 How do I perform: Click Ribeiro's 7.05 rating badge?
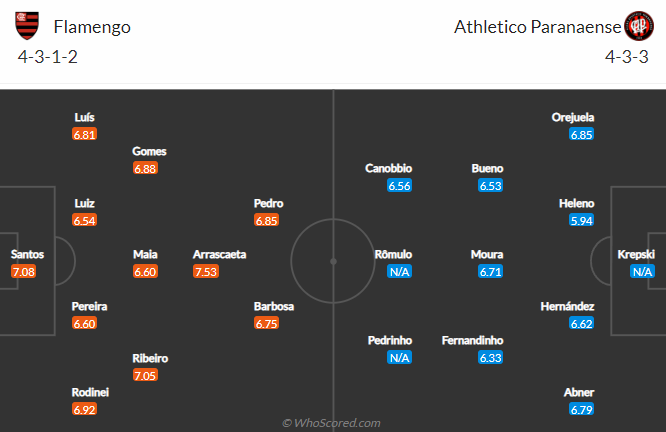coord(145,375)
